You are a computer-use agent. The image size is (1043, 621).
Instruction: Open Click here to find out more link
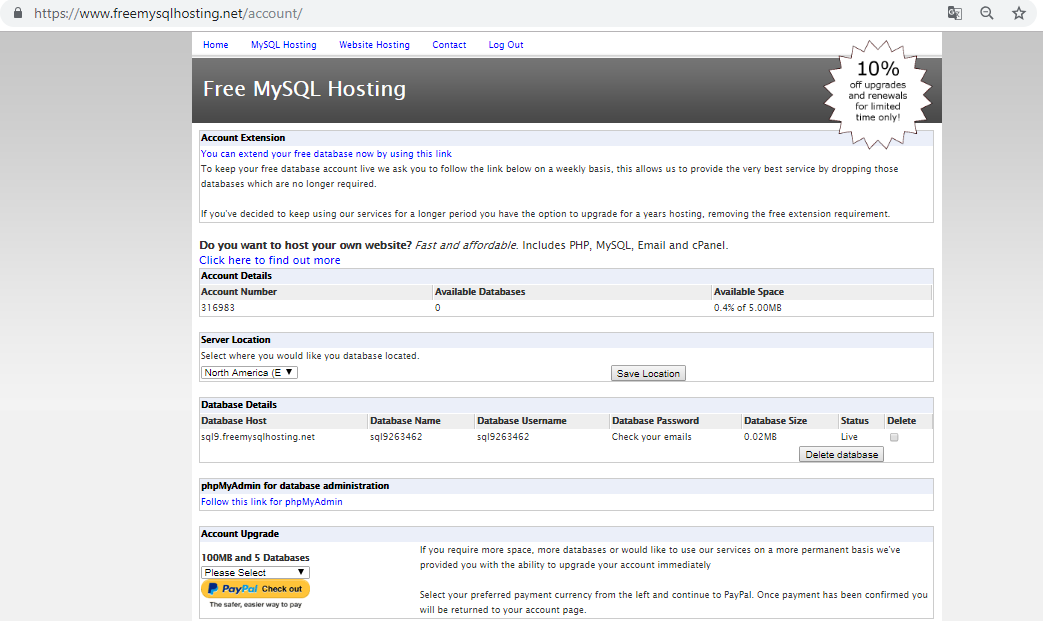pos(269,260)
